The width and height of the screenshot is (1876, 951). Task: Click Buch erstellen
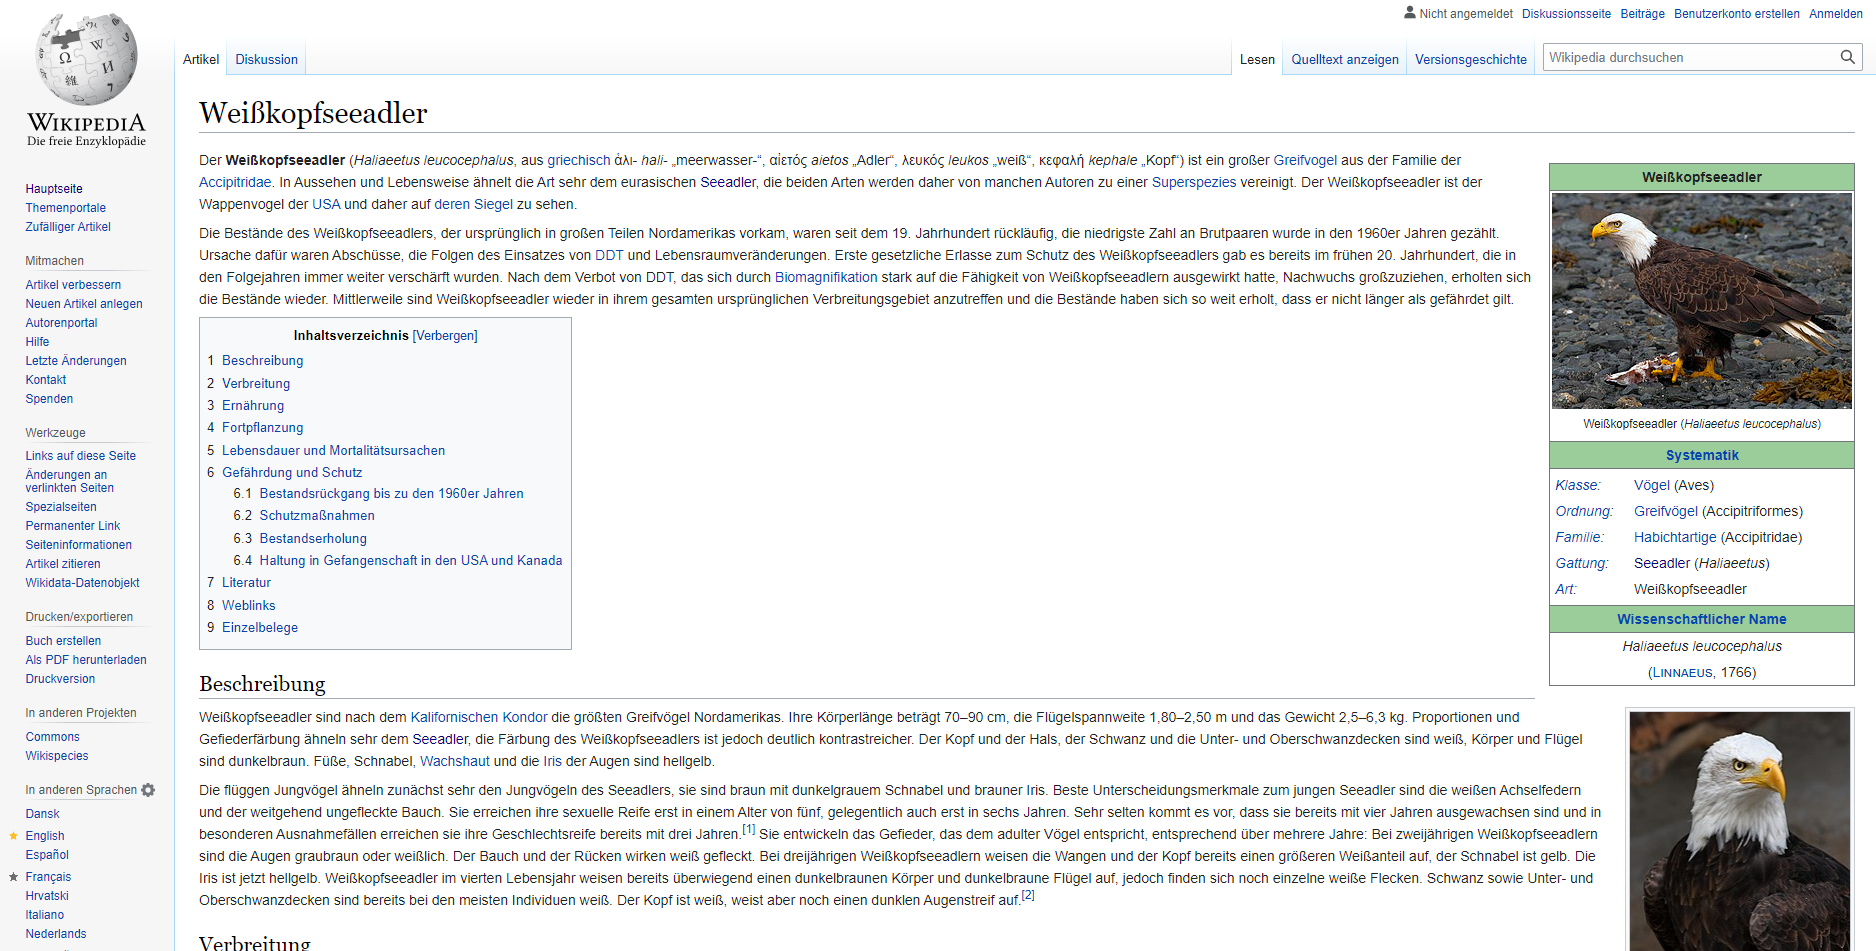click(x=63, y=641)
